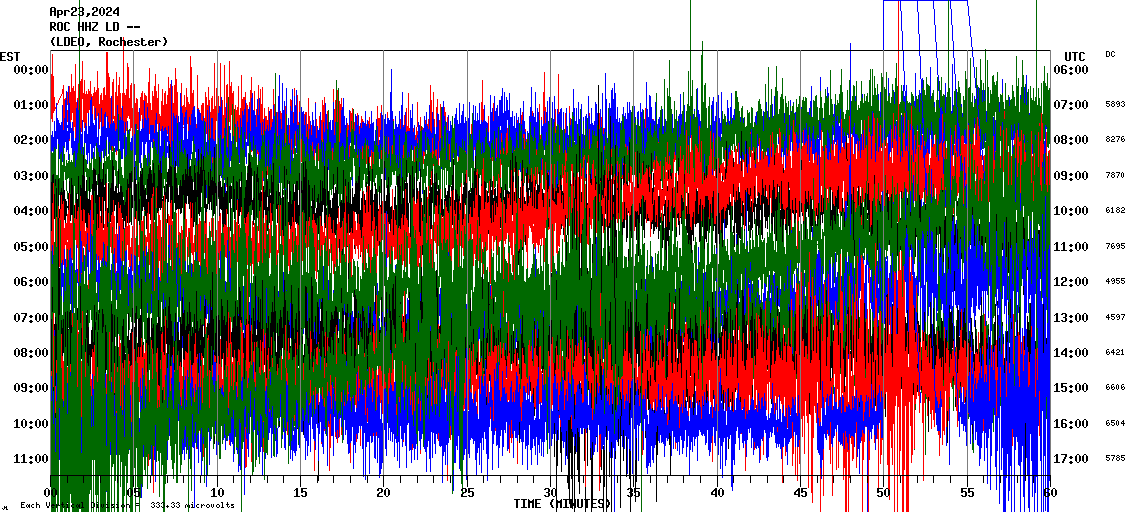Click the EST timezone header
1130x519 pixels.
(x=10, y=57)
